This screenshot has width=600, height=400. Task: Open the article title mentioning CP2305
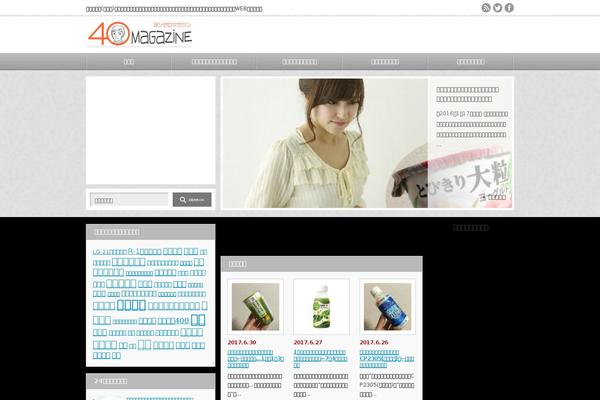[x=386, y=359]
